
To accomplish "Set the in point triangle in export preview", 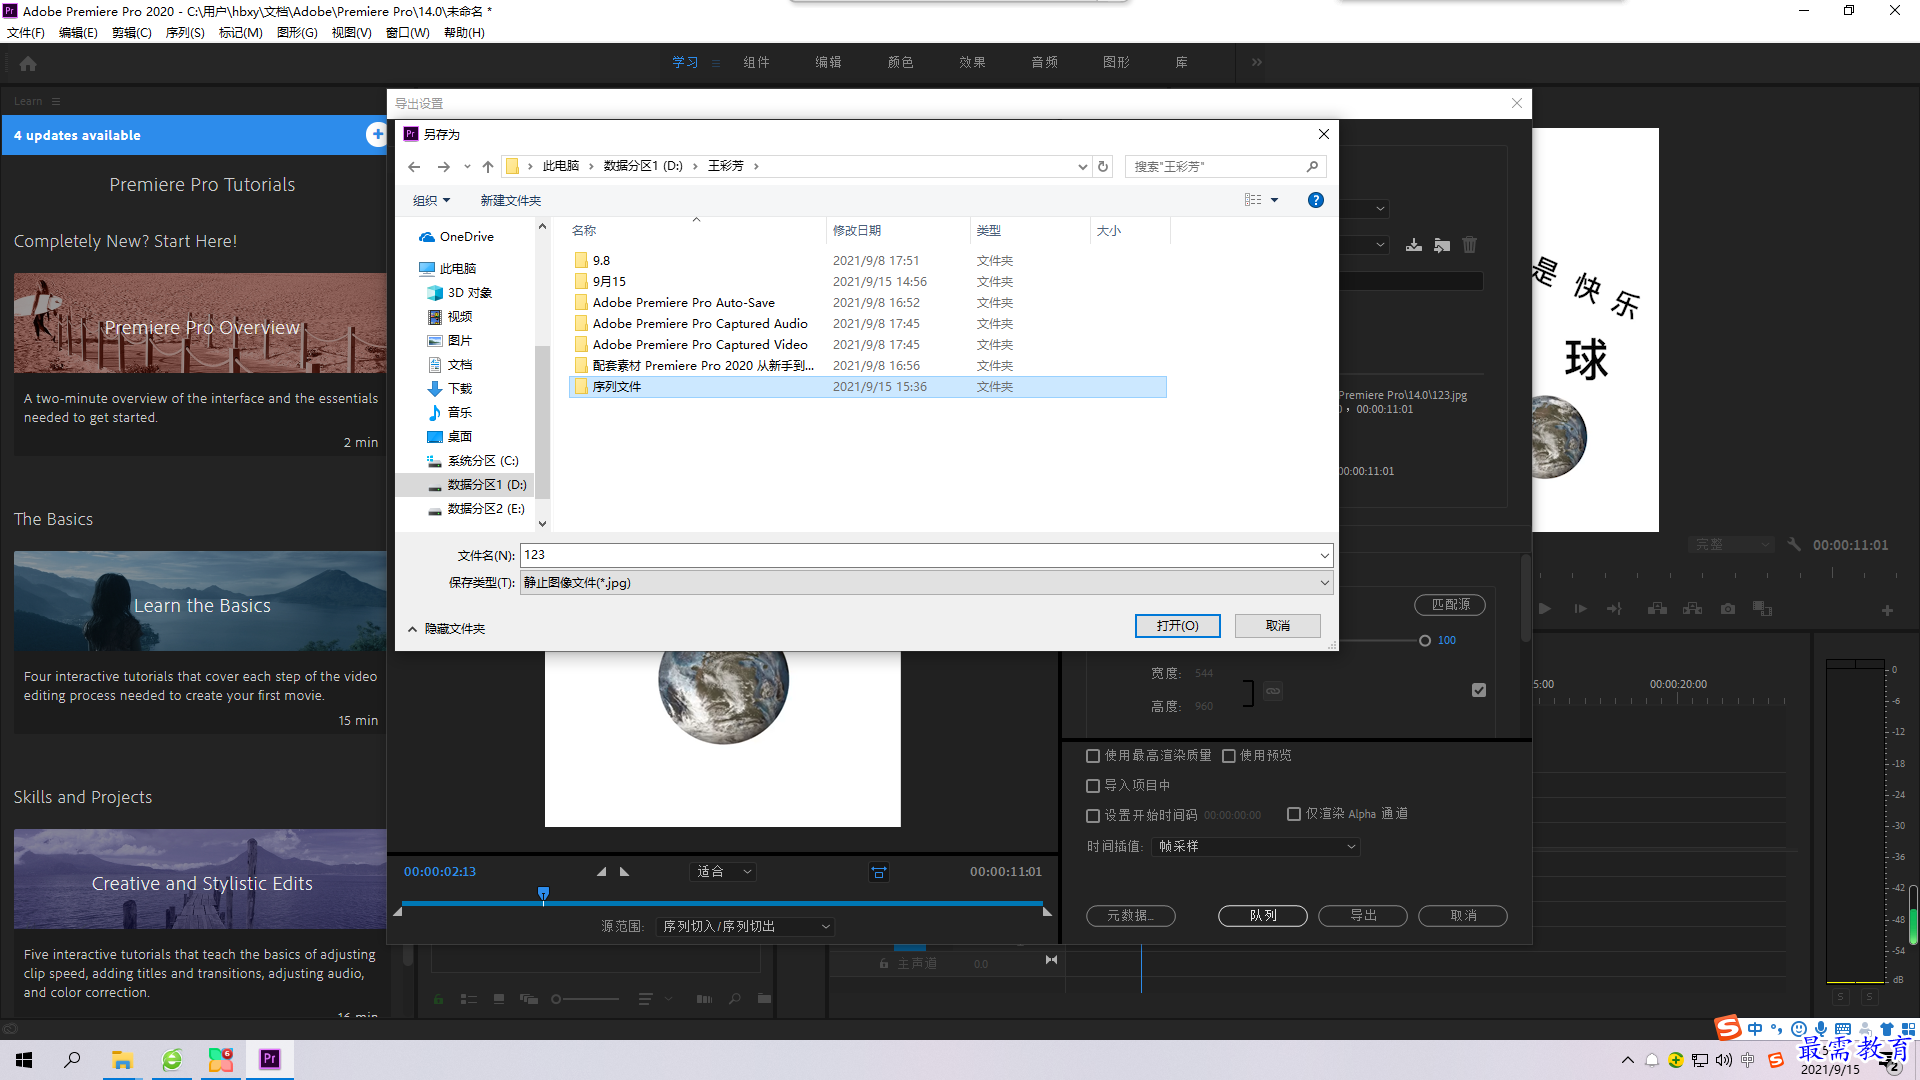I will 602,872.
